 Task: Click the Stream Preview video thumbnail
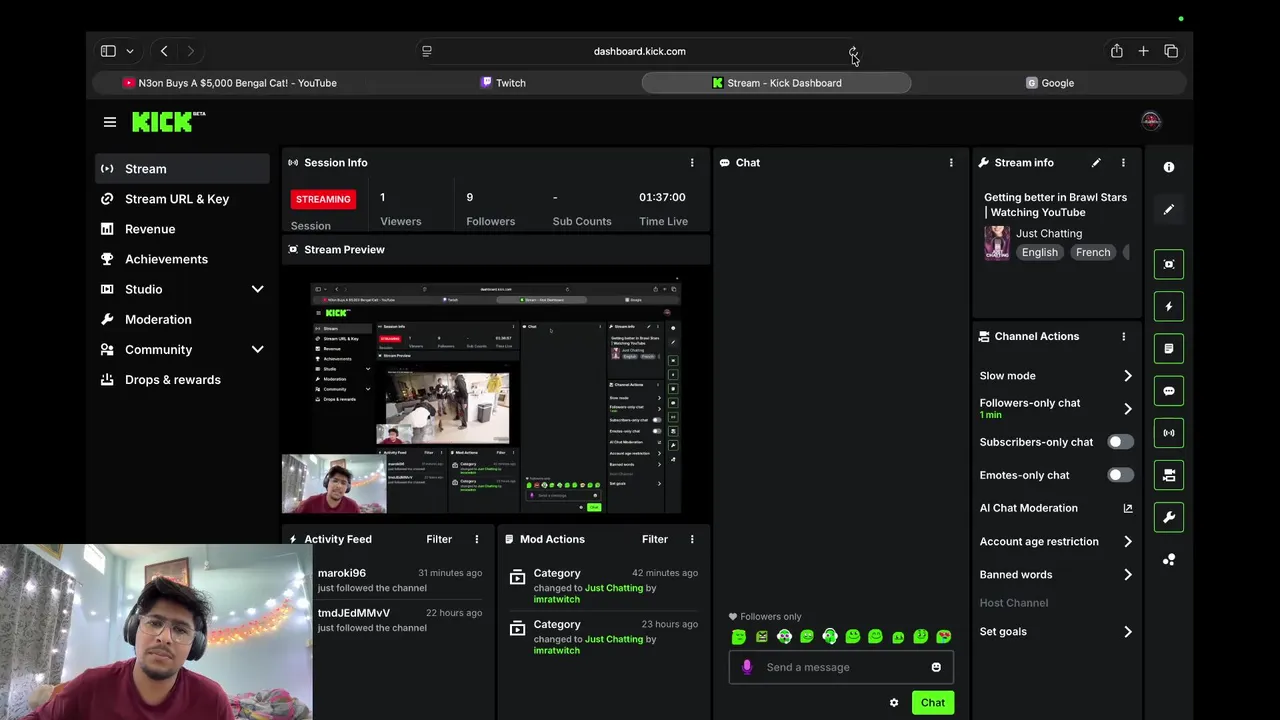click(x=496, y=398)
